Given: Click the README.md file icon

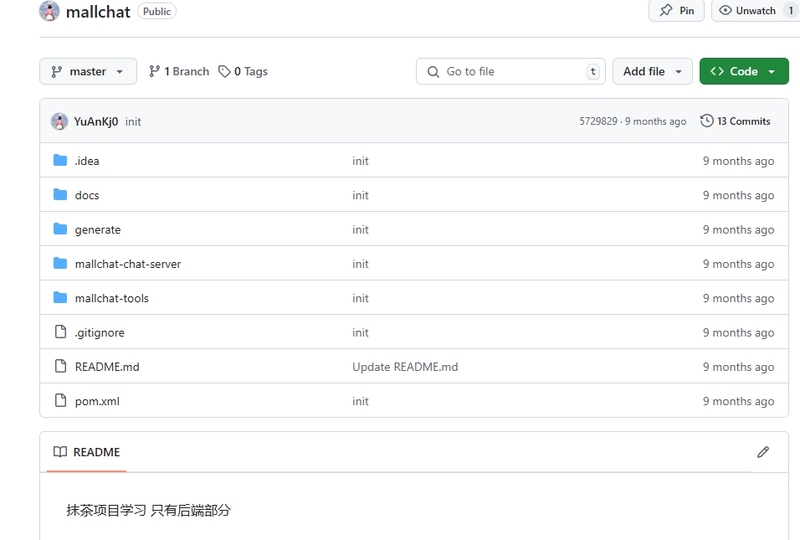Looking at the screenshot, I should [x=60, y=366].
